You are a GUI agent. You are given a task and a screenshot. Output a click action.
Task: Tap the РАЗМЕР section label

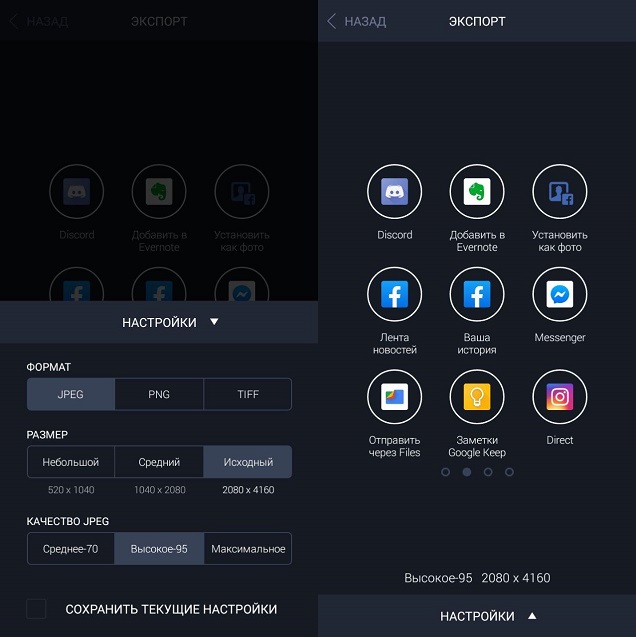coord(47,435)
